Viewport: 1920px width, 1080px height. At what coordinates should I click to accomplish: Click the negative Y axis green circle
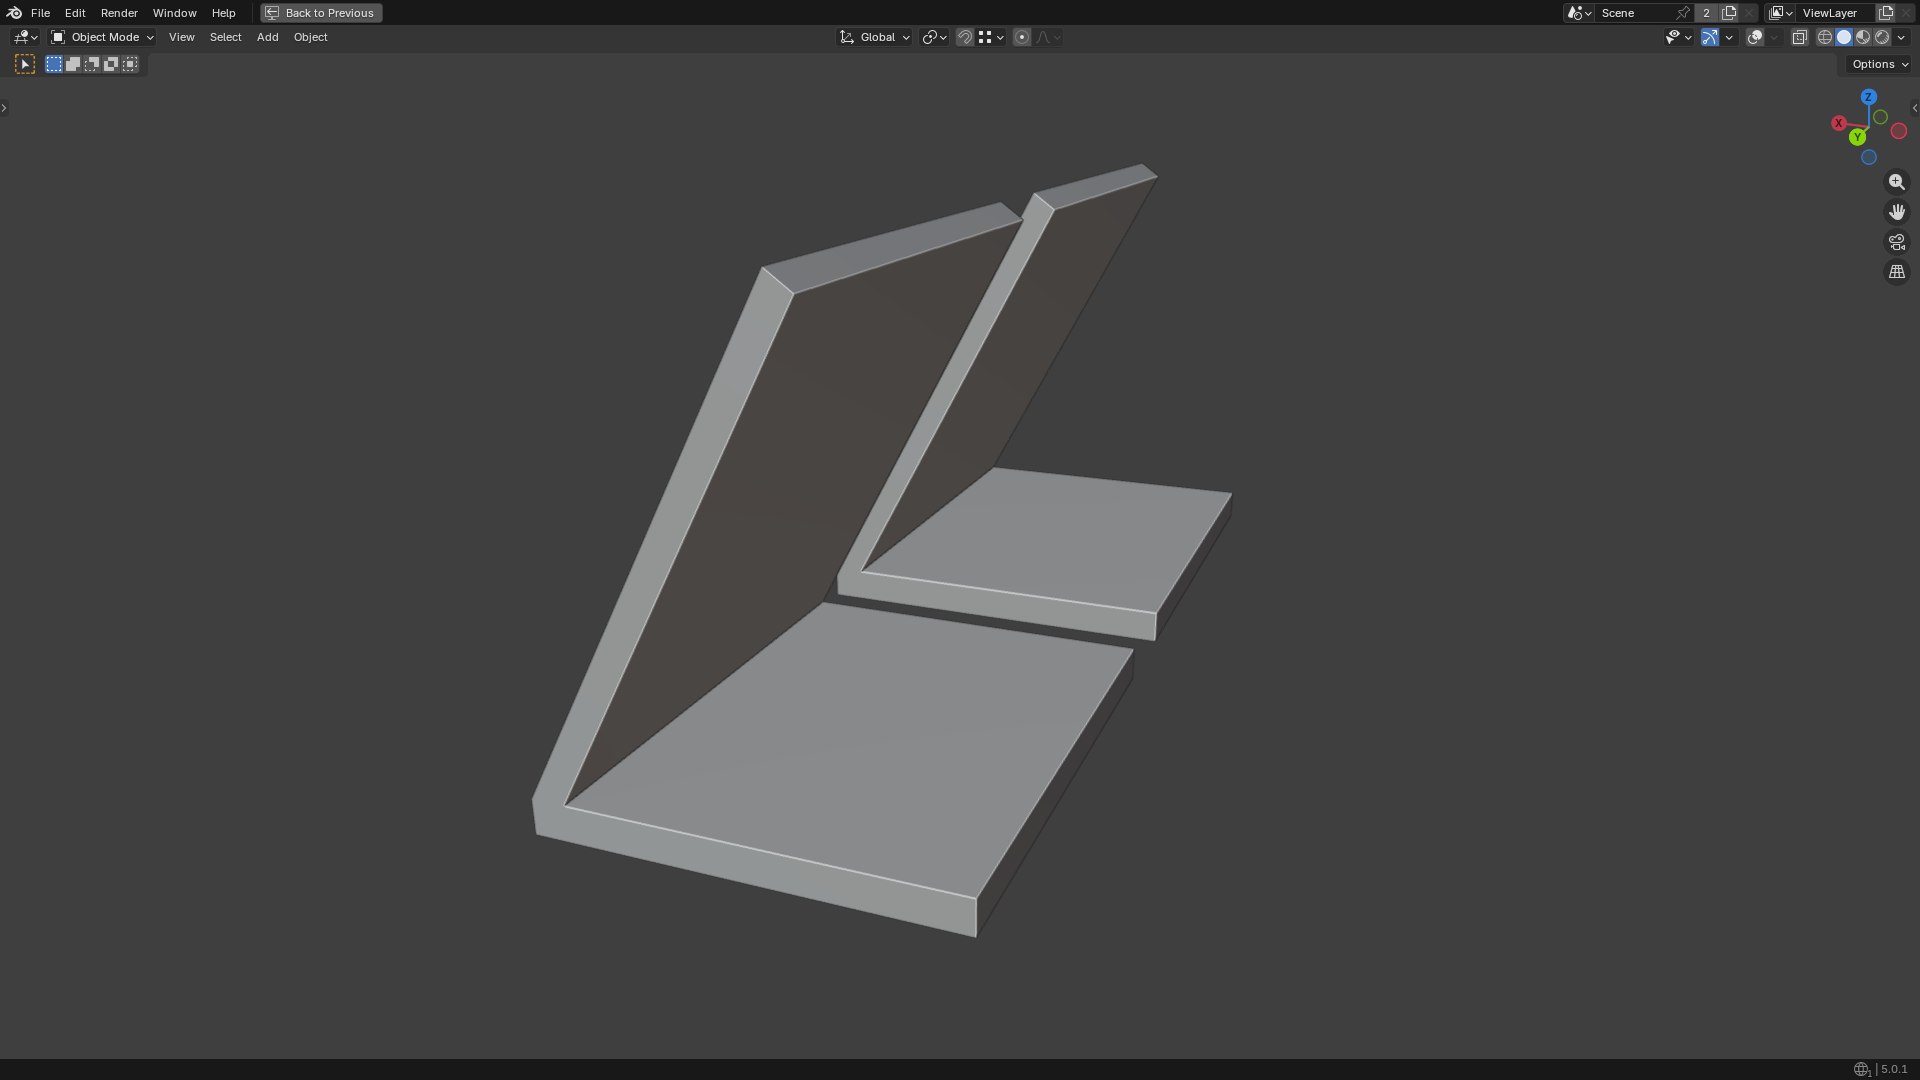click(x=1880, y=118)
